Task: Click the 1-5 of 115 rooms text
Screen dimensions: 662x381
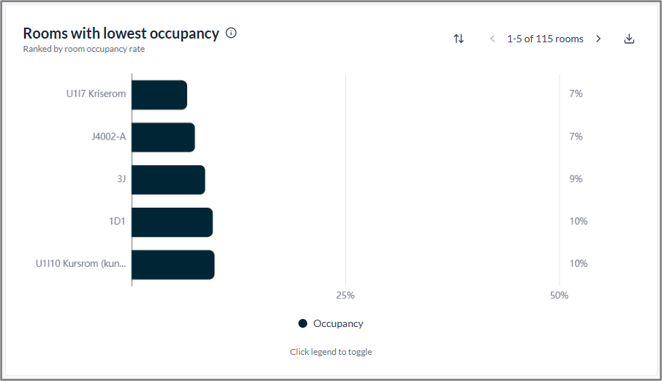Action: pos(545,39)
